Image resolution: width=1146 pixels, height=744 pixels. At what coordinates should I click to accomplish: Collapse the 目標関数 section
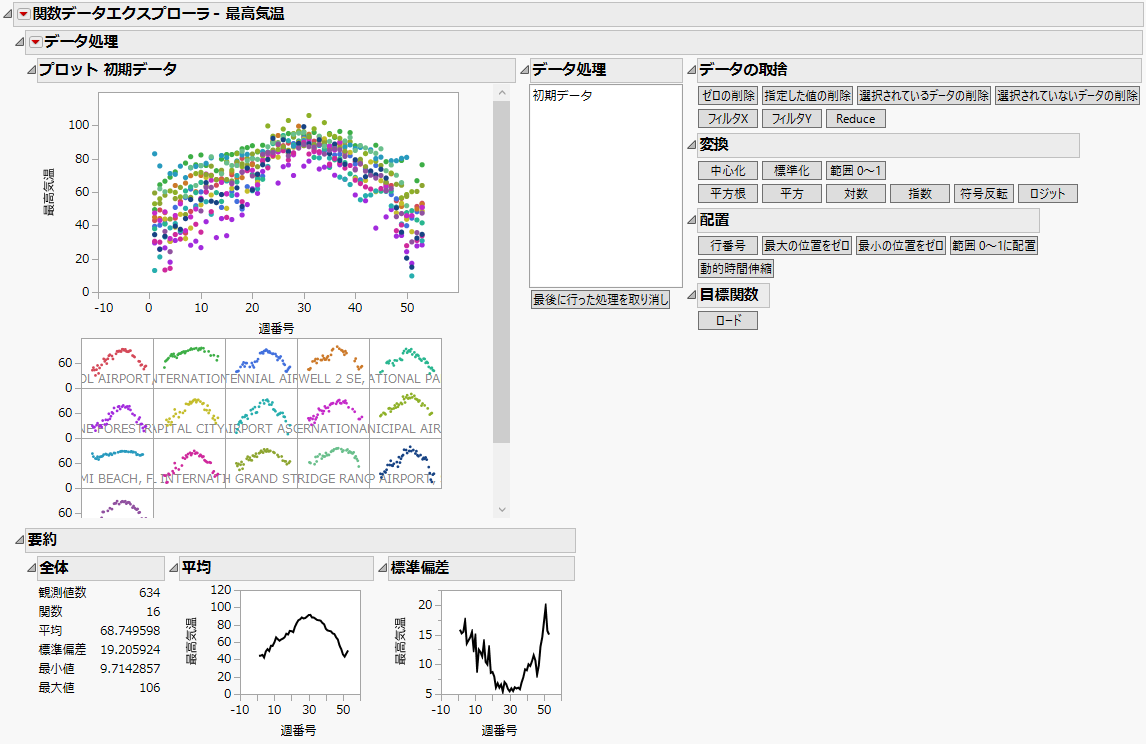[691, 295]
